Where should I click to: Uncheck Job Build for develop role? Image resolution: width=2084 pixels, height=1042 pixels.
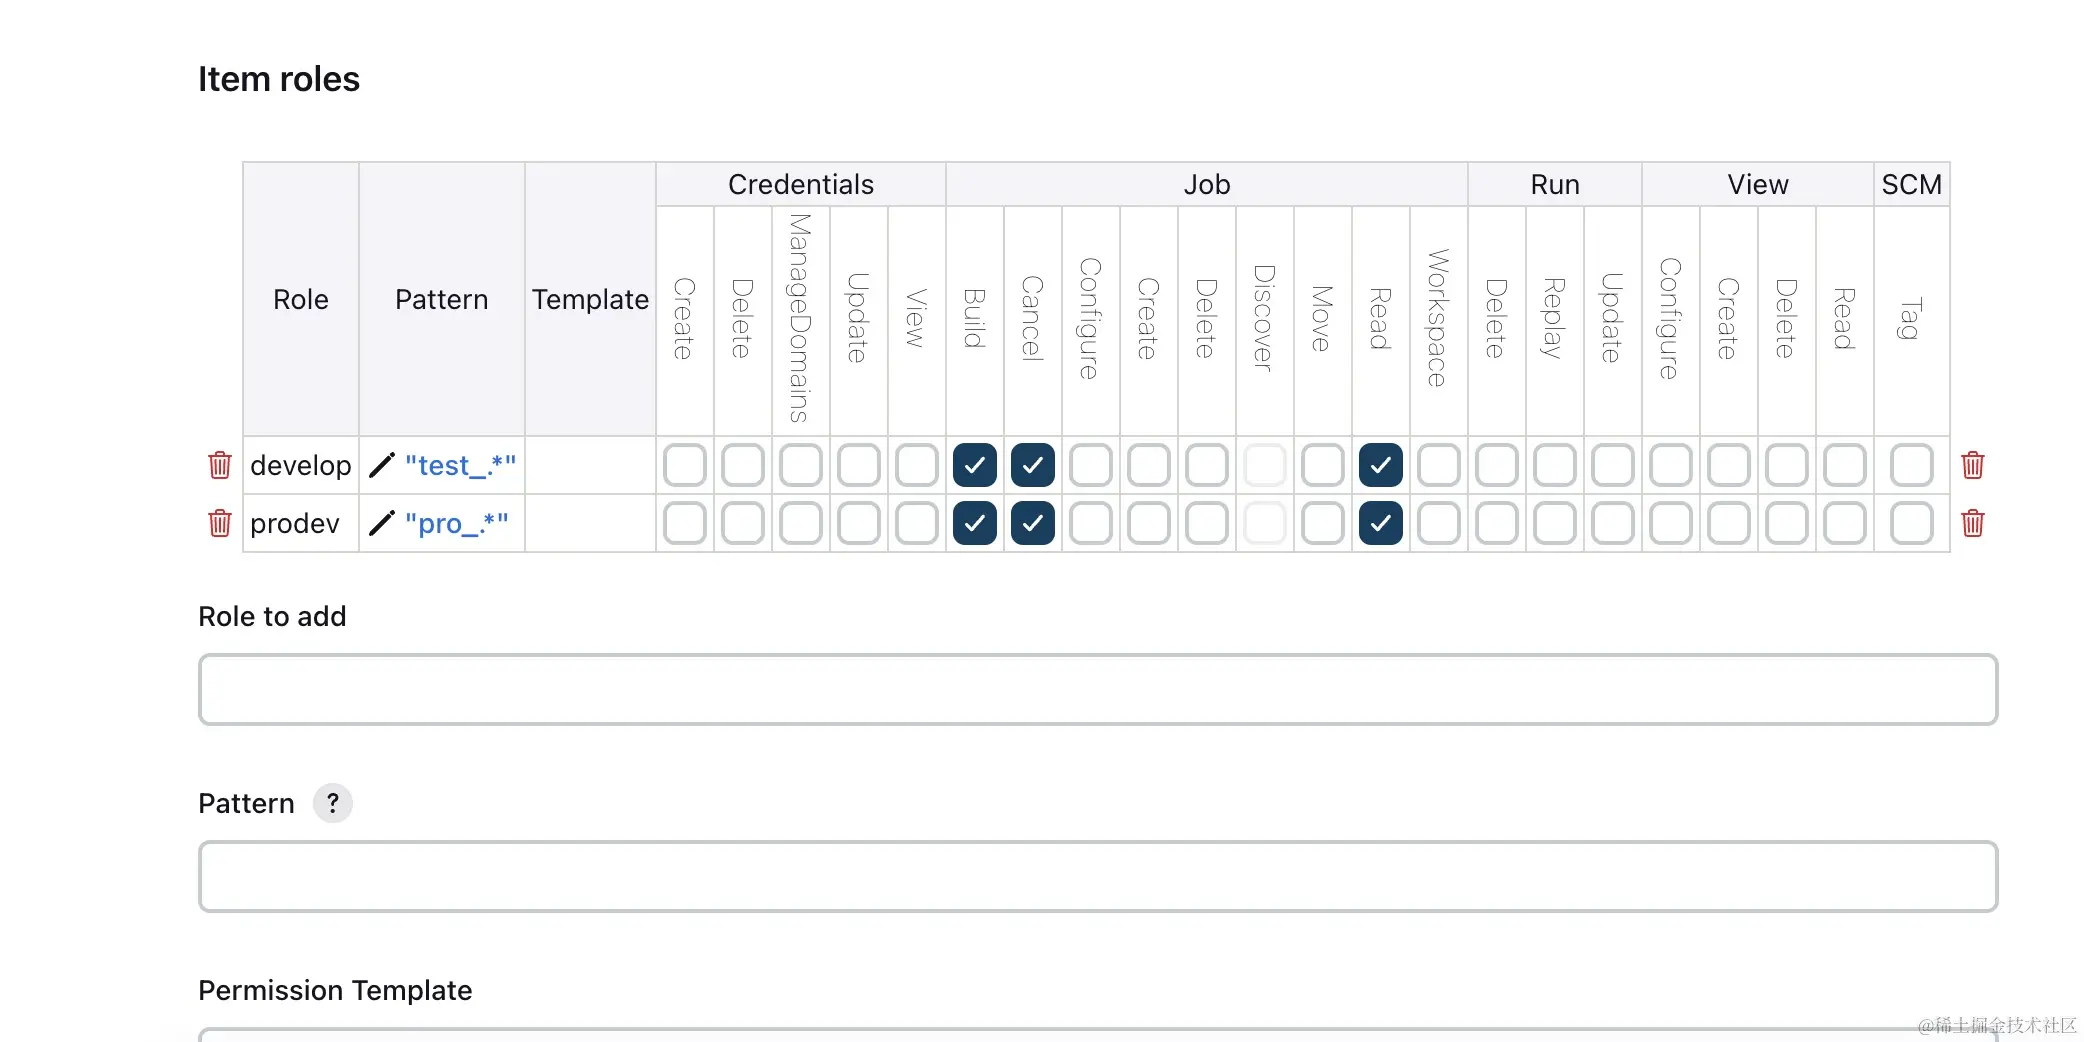tap(974, 465)
